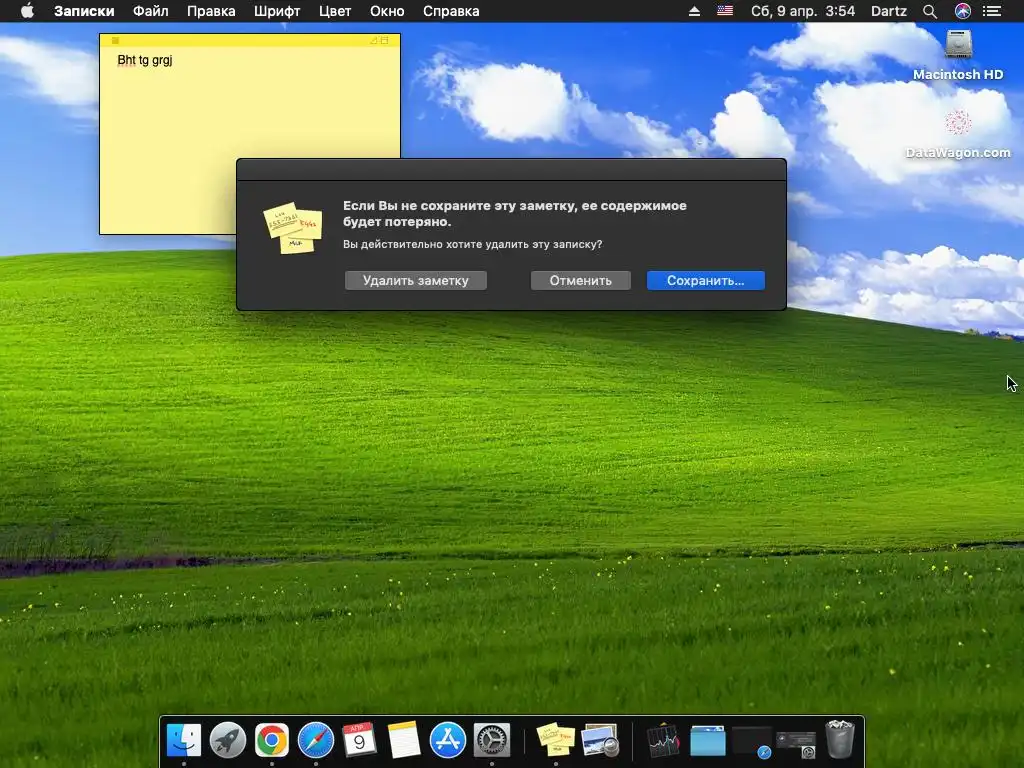Open the Notes app in Dock

(x=404, y=740)
